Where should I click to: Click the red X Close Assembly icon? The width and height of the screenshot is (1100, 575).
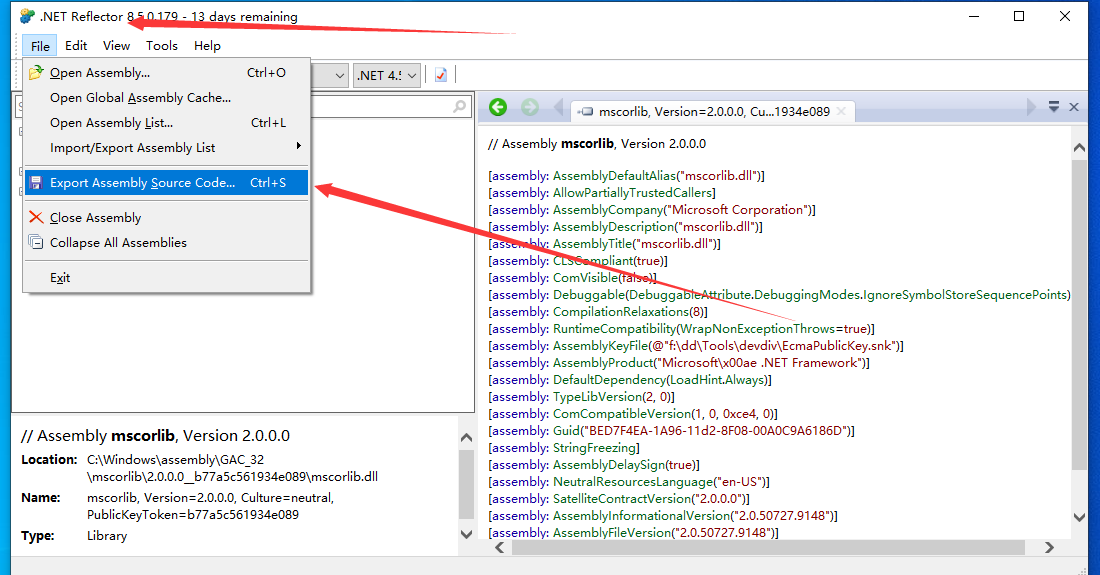tap(36, 217)
